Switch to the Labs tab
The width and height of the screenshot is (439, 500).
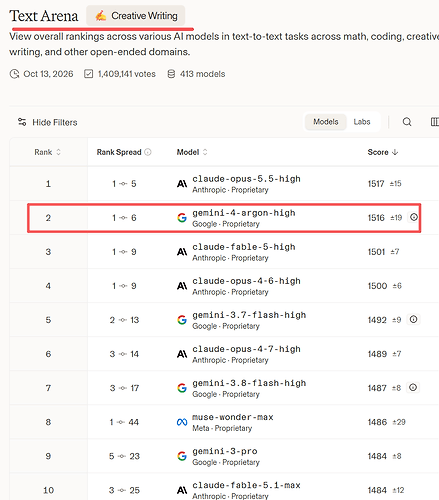(x=362, y=122)
